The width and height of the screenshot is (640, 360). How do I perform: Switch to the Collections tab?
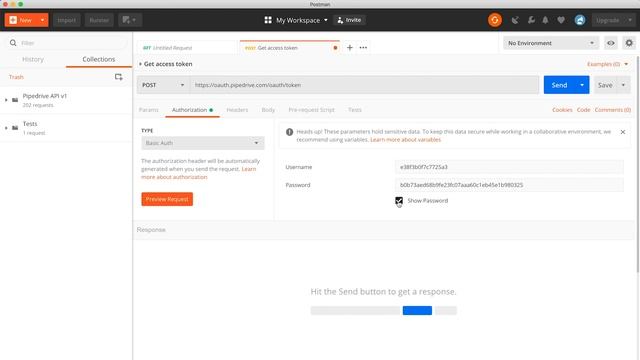pos(99,59)
